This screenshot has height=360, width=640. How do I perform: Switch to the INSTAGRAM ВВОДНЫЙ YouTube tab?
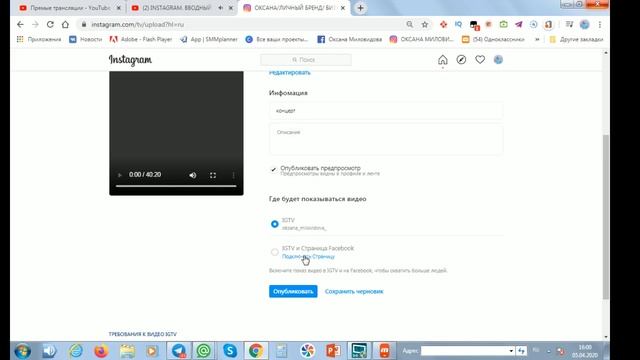point(176,8)
